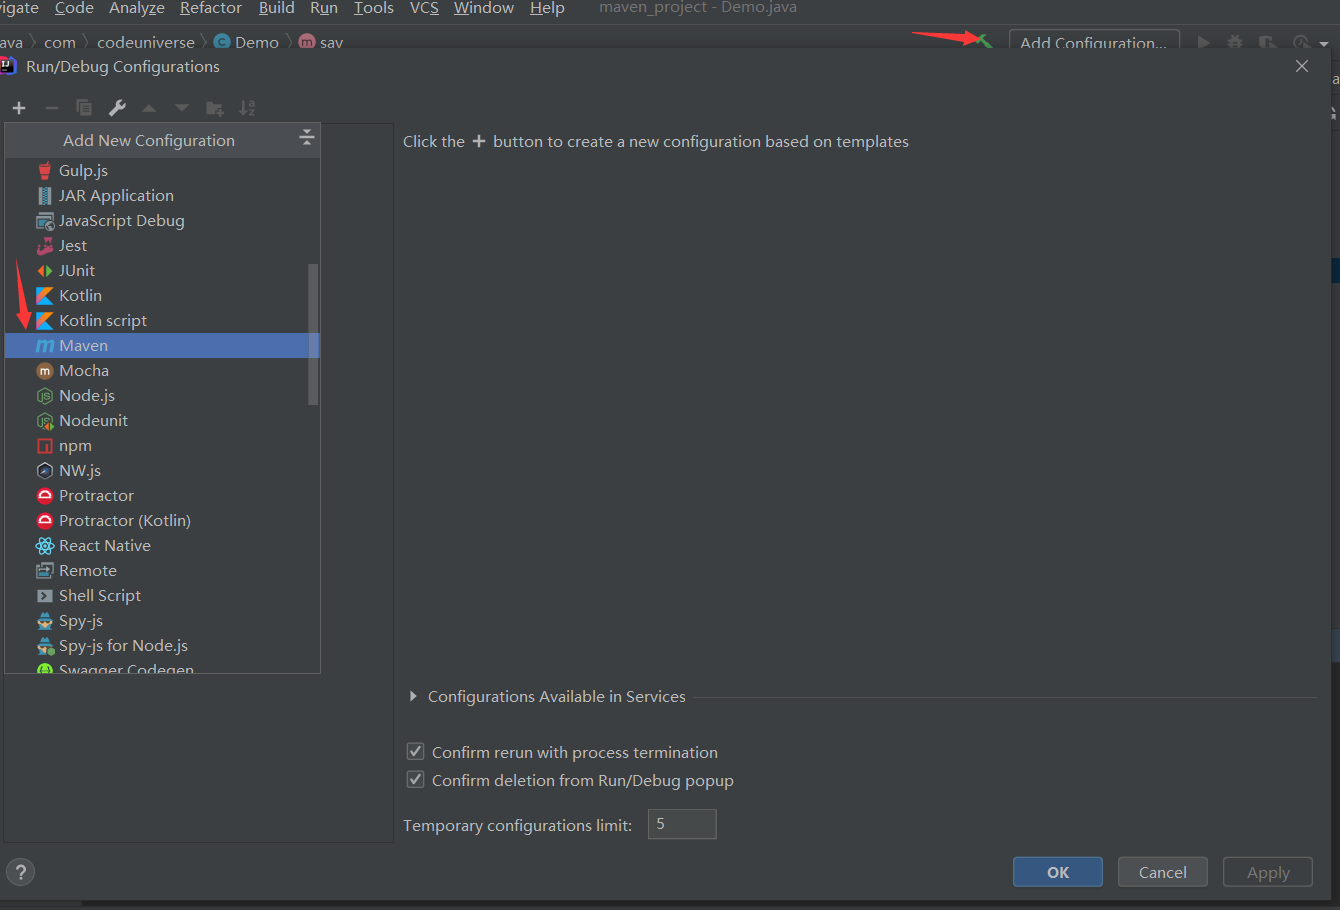
Task: Open Edit Templates via the wrench icon
Action: point(117,108)
